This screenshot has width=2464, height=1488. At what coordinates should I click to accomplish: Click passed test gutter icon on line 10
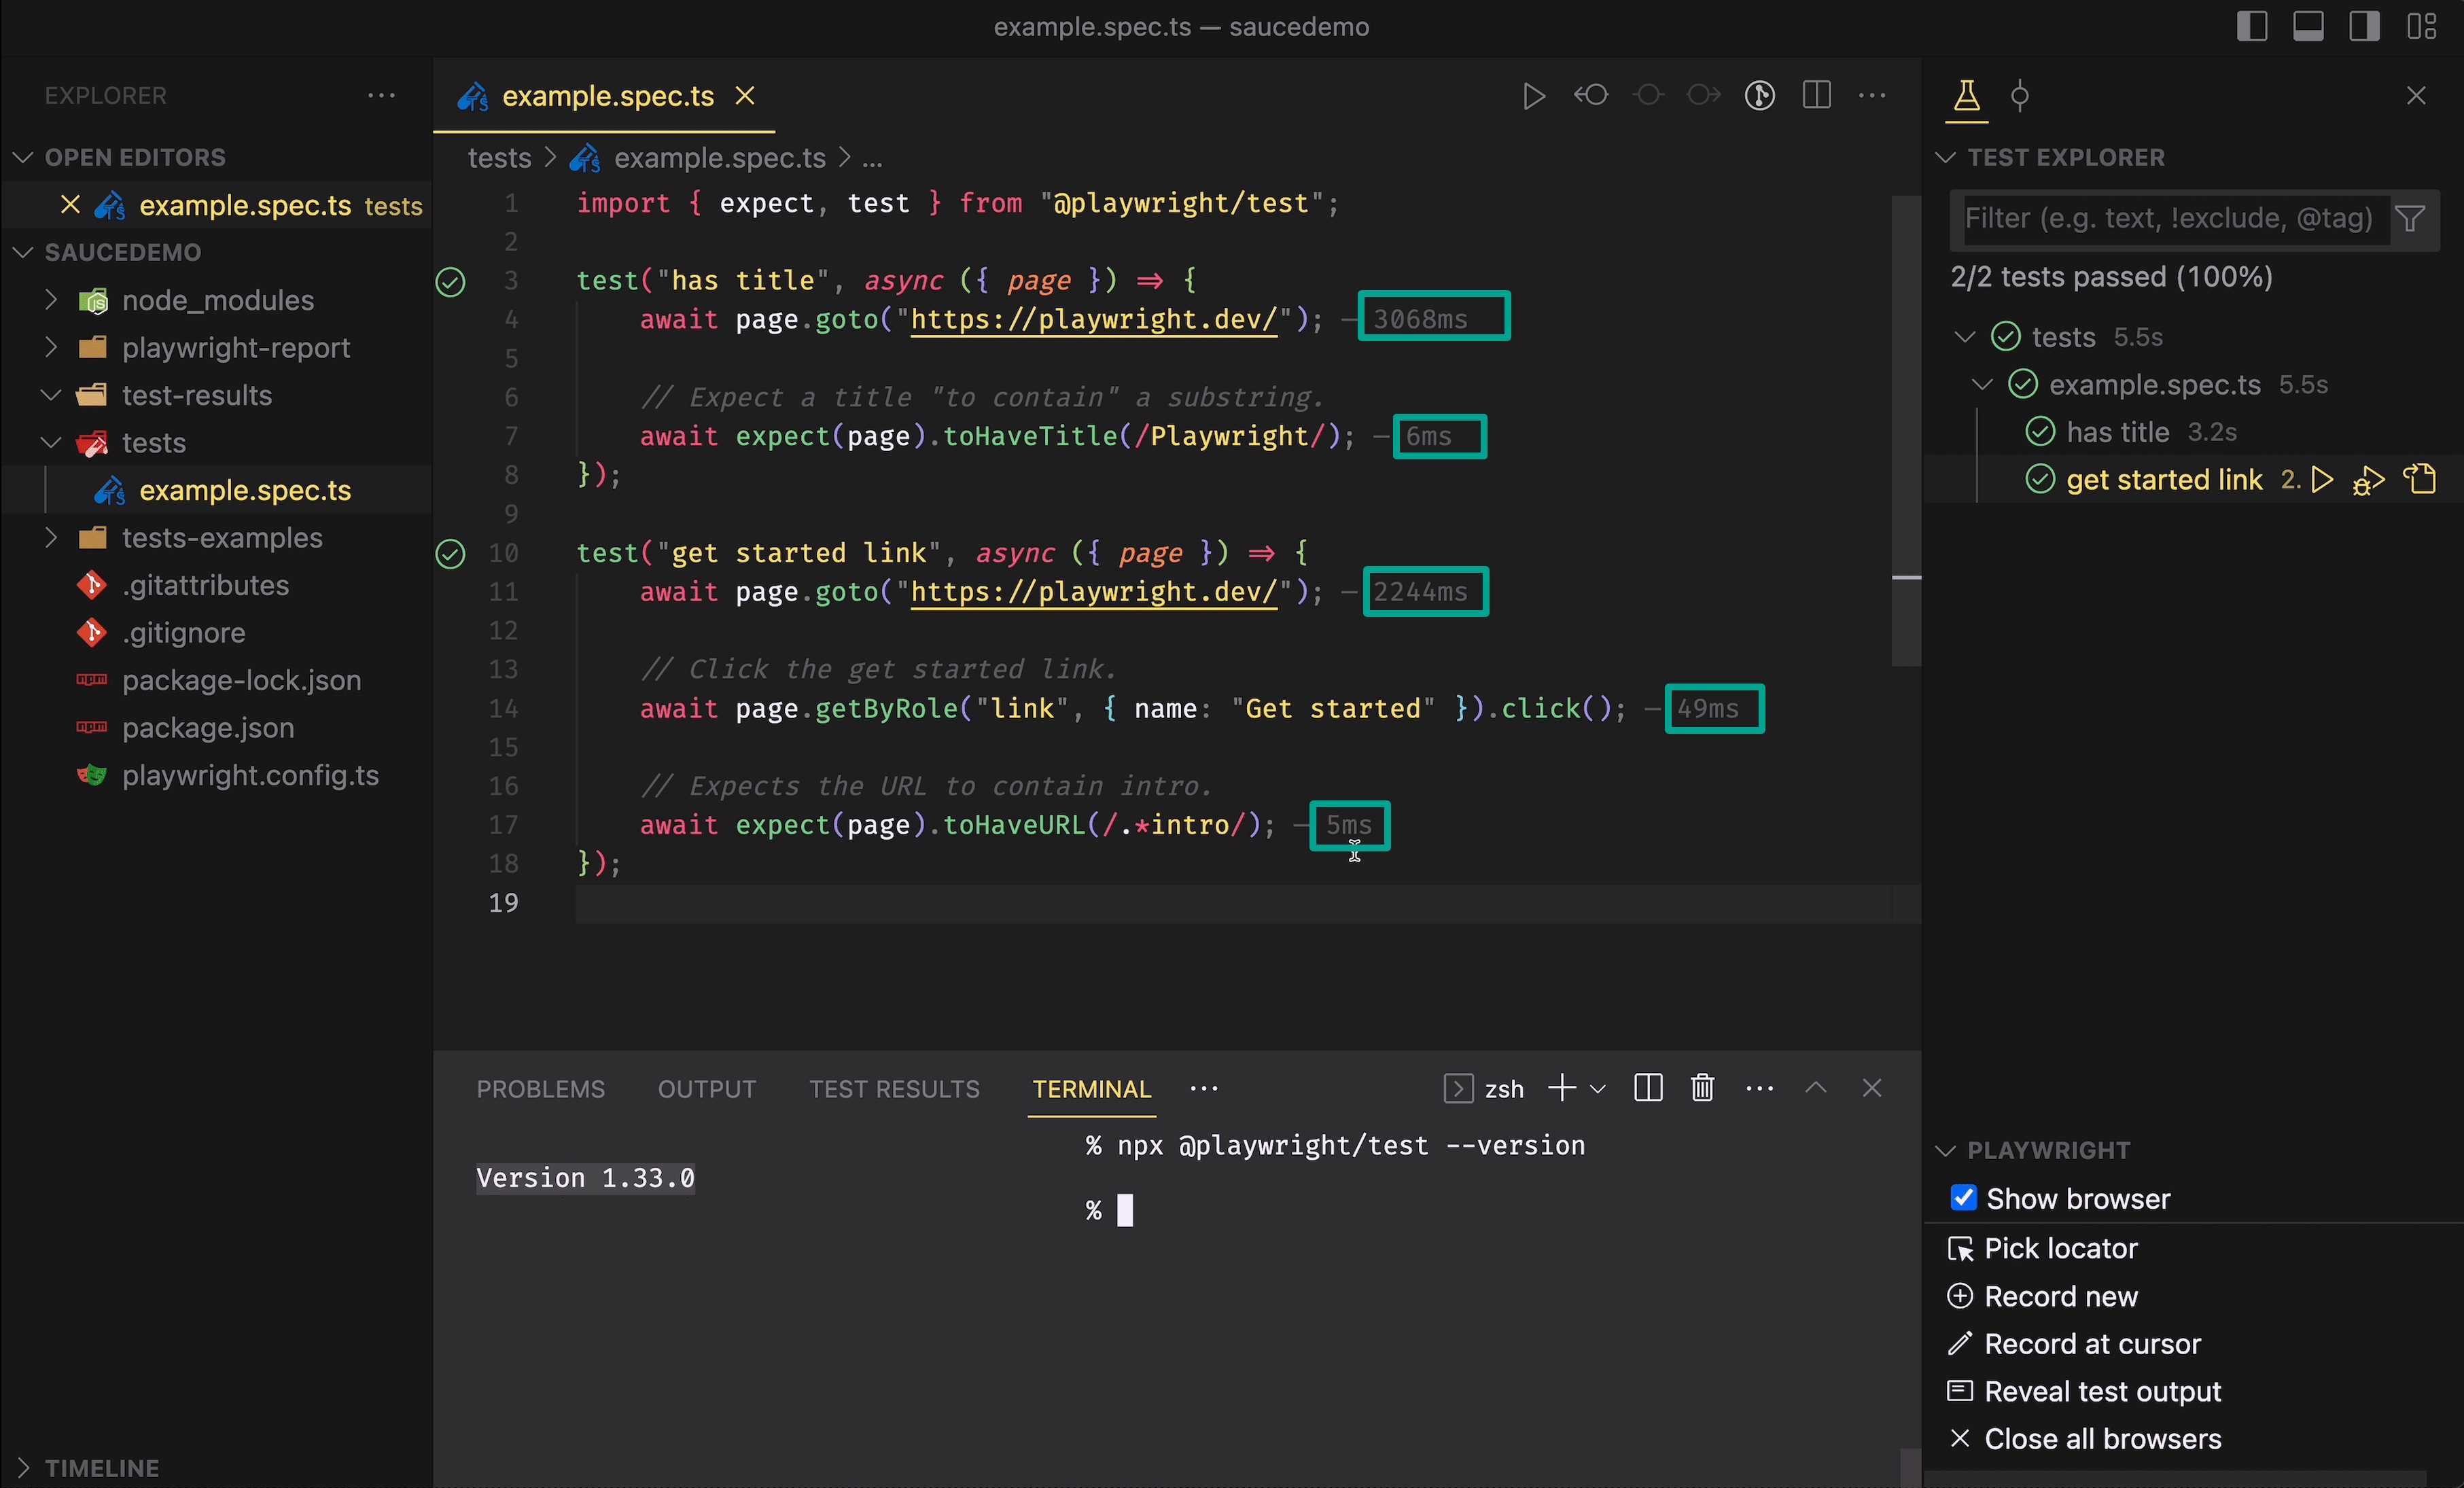point(451,554)
